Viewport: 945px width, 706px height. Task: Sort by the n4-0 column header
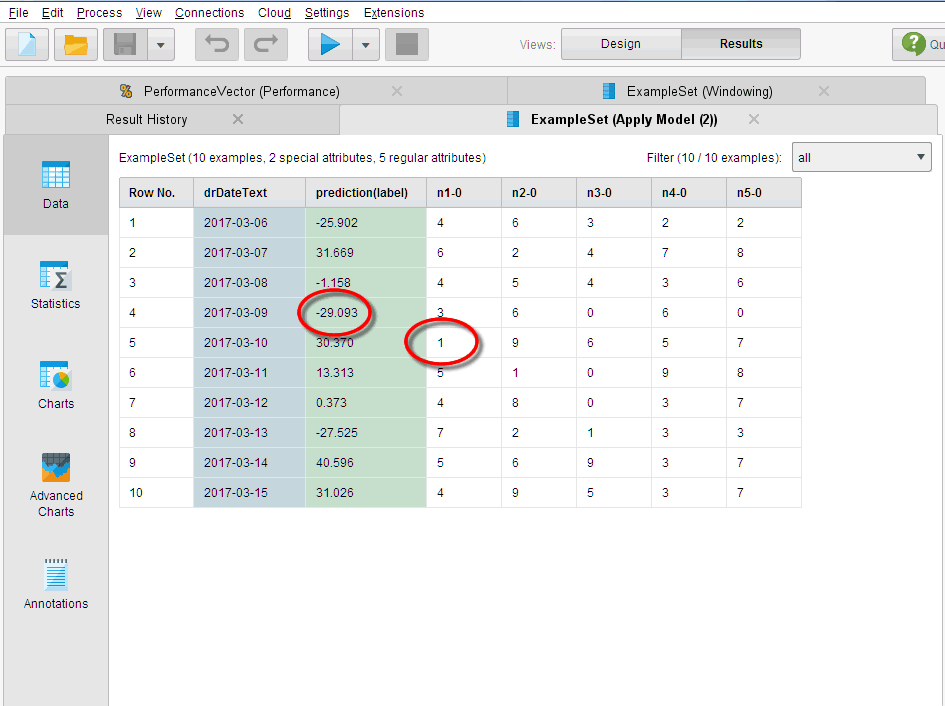(689, 193)
